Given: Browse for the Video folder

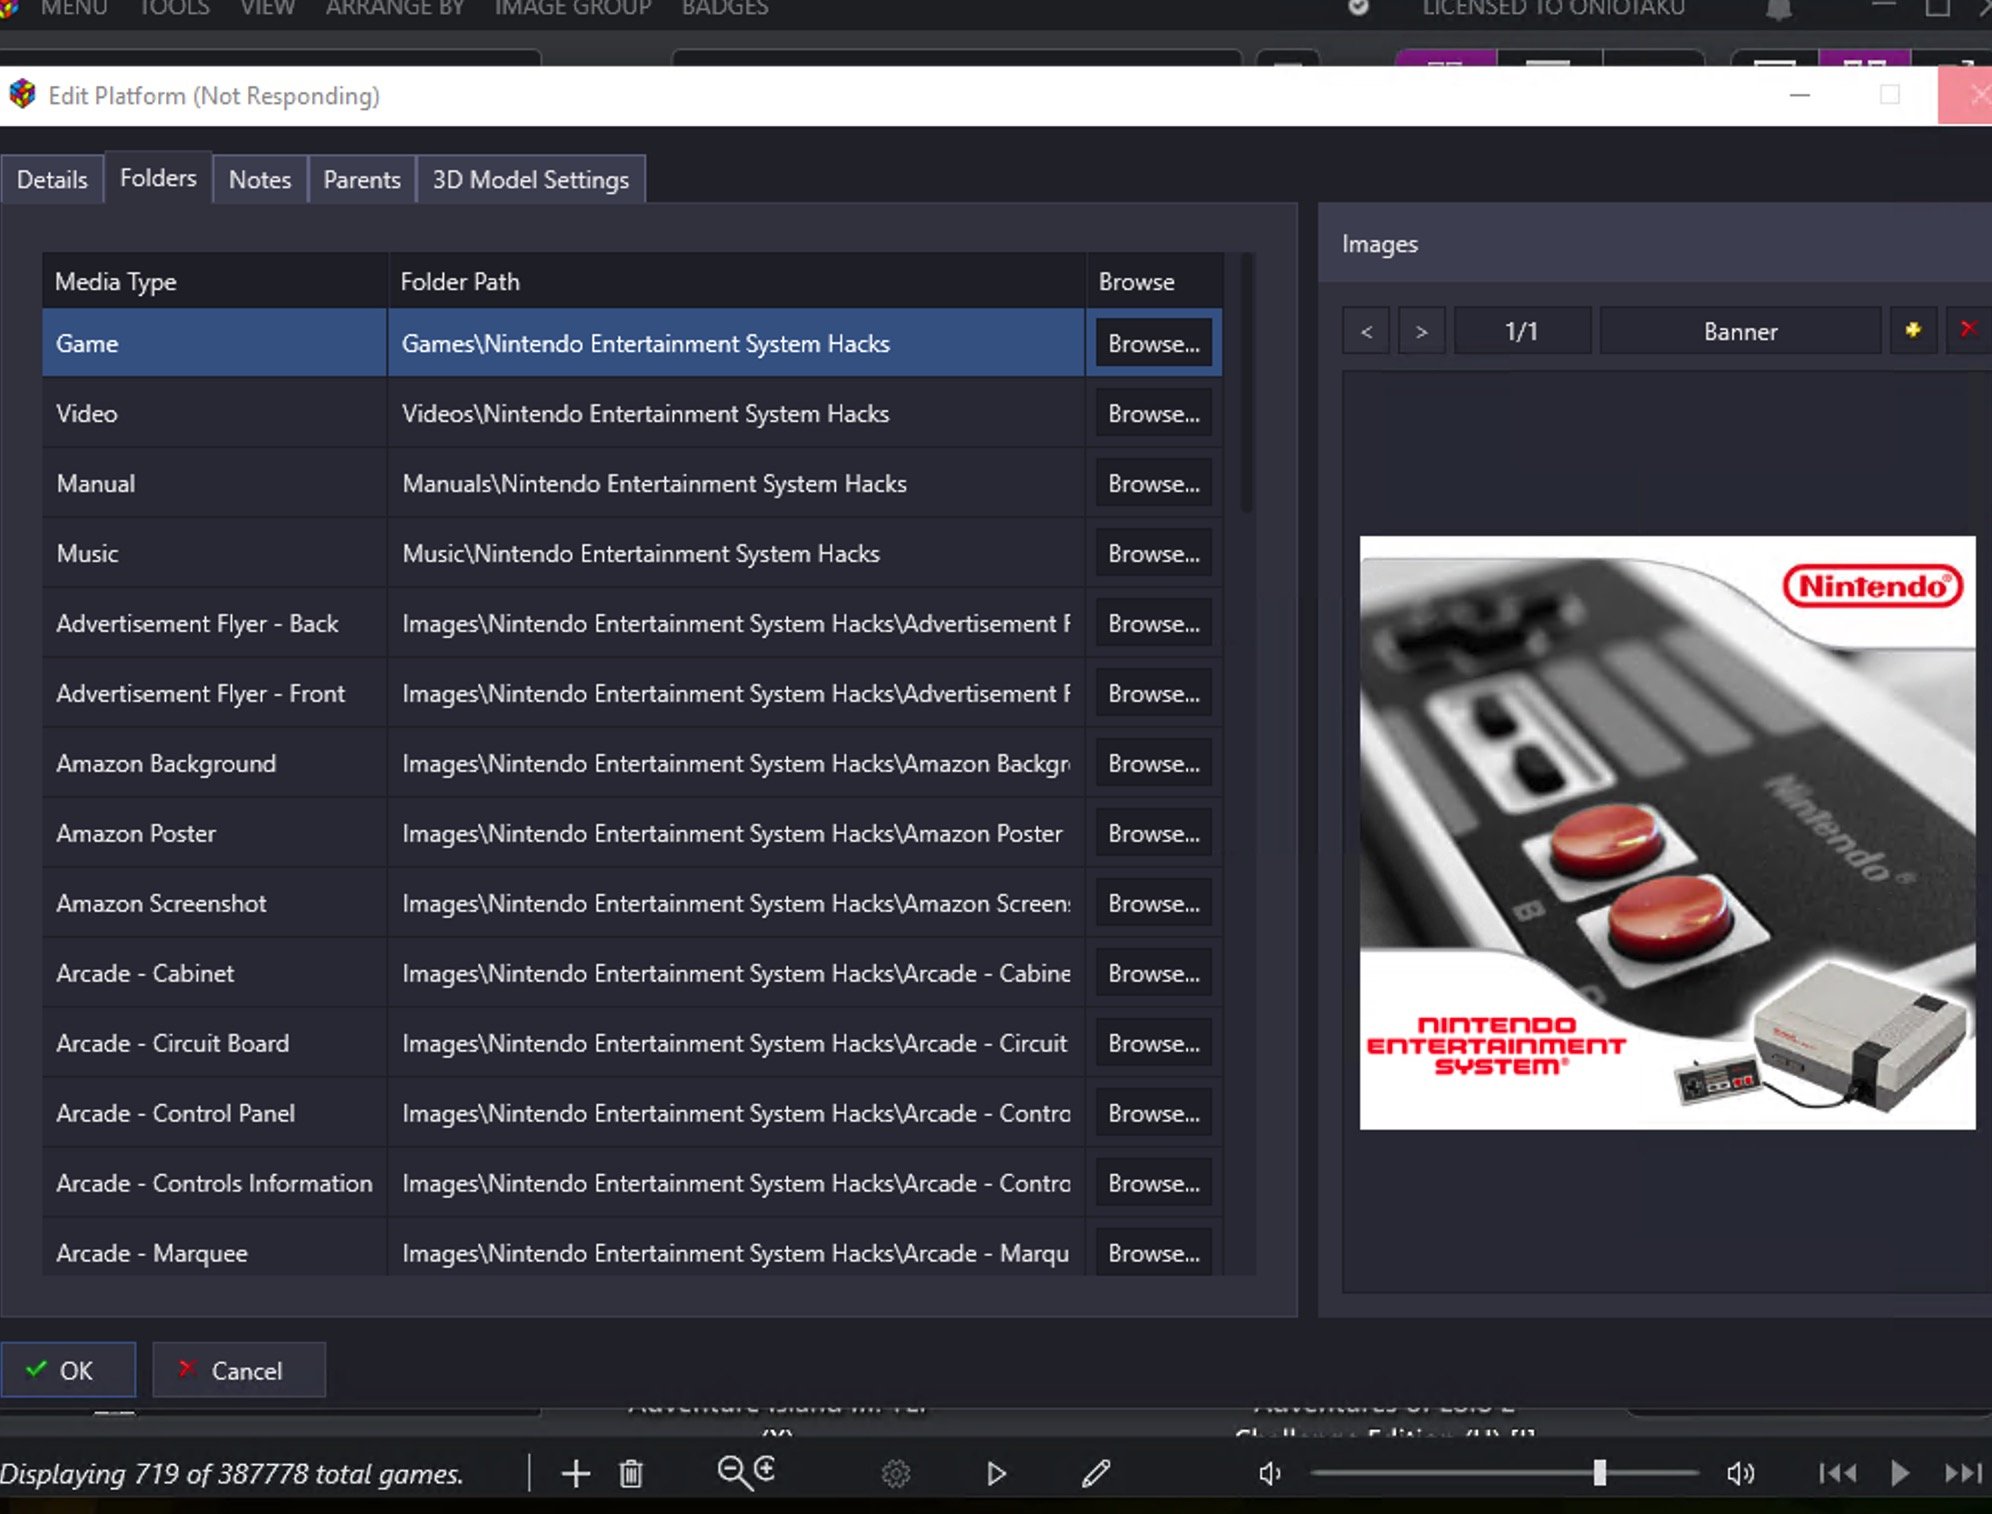Looking at the screenshot, I should coord(1154,413).
